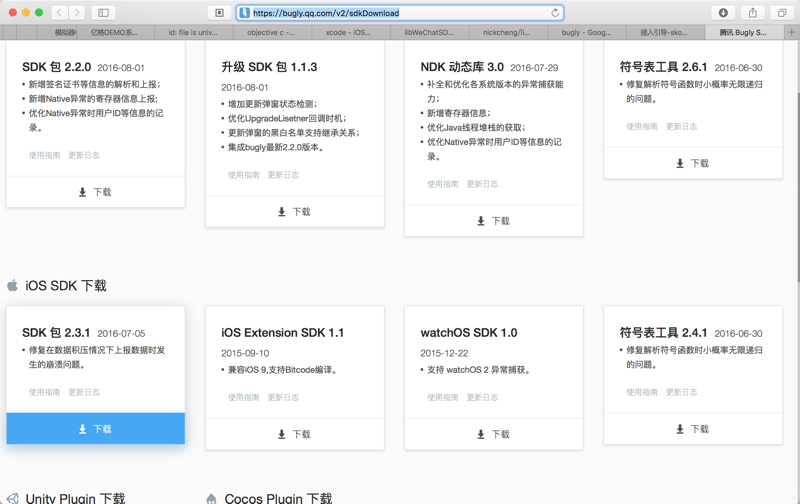Viewport: 800px width, 504px height.
Task: Open 更新日志 for 符号表工具 2.6.1
Action: tap(681, 127)
